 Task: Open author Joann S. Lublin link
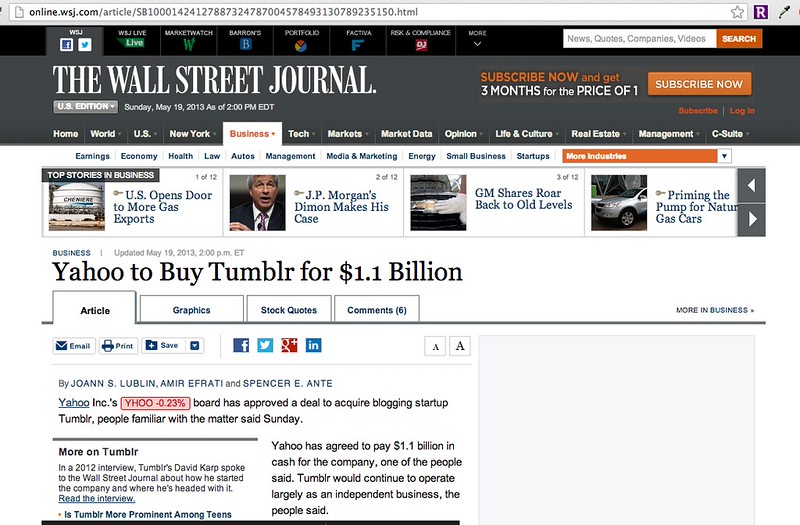click(x=113, y=384)
